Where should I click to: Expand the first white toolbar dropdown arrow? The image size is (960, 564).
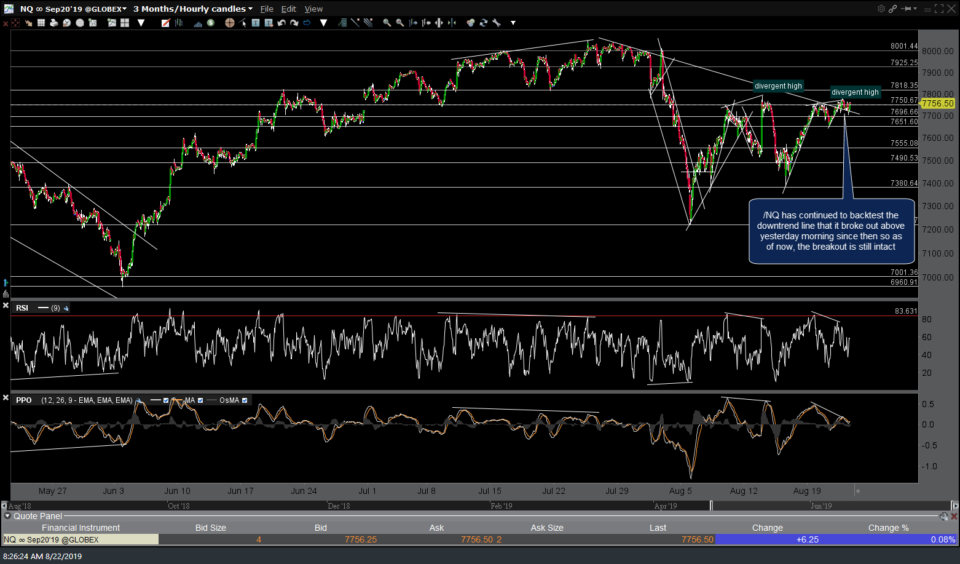tap(141, 23)
